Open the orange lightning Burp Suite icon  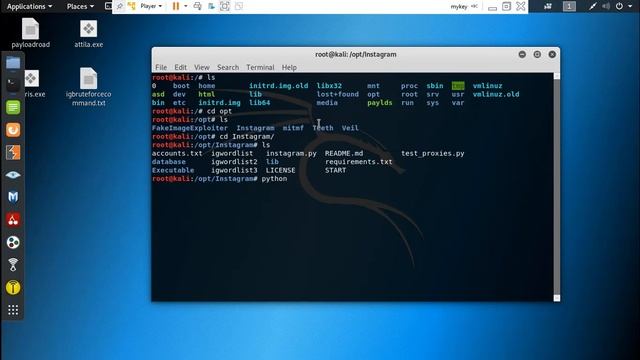pos(13,153)
